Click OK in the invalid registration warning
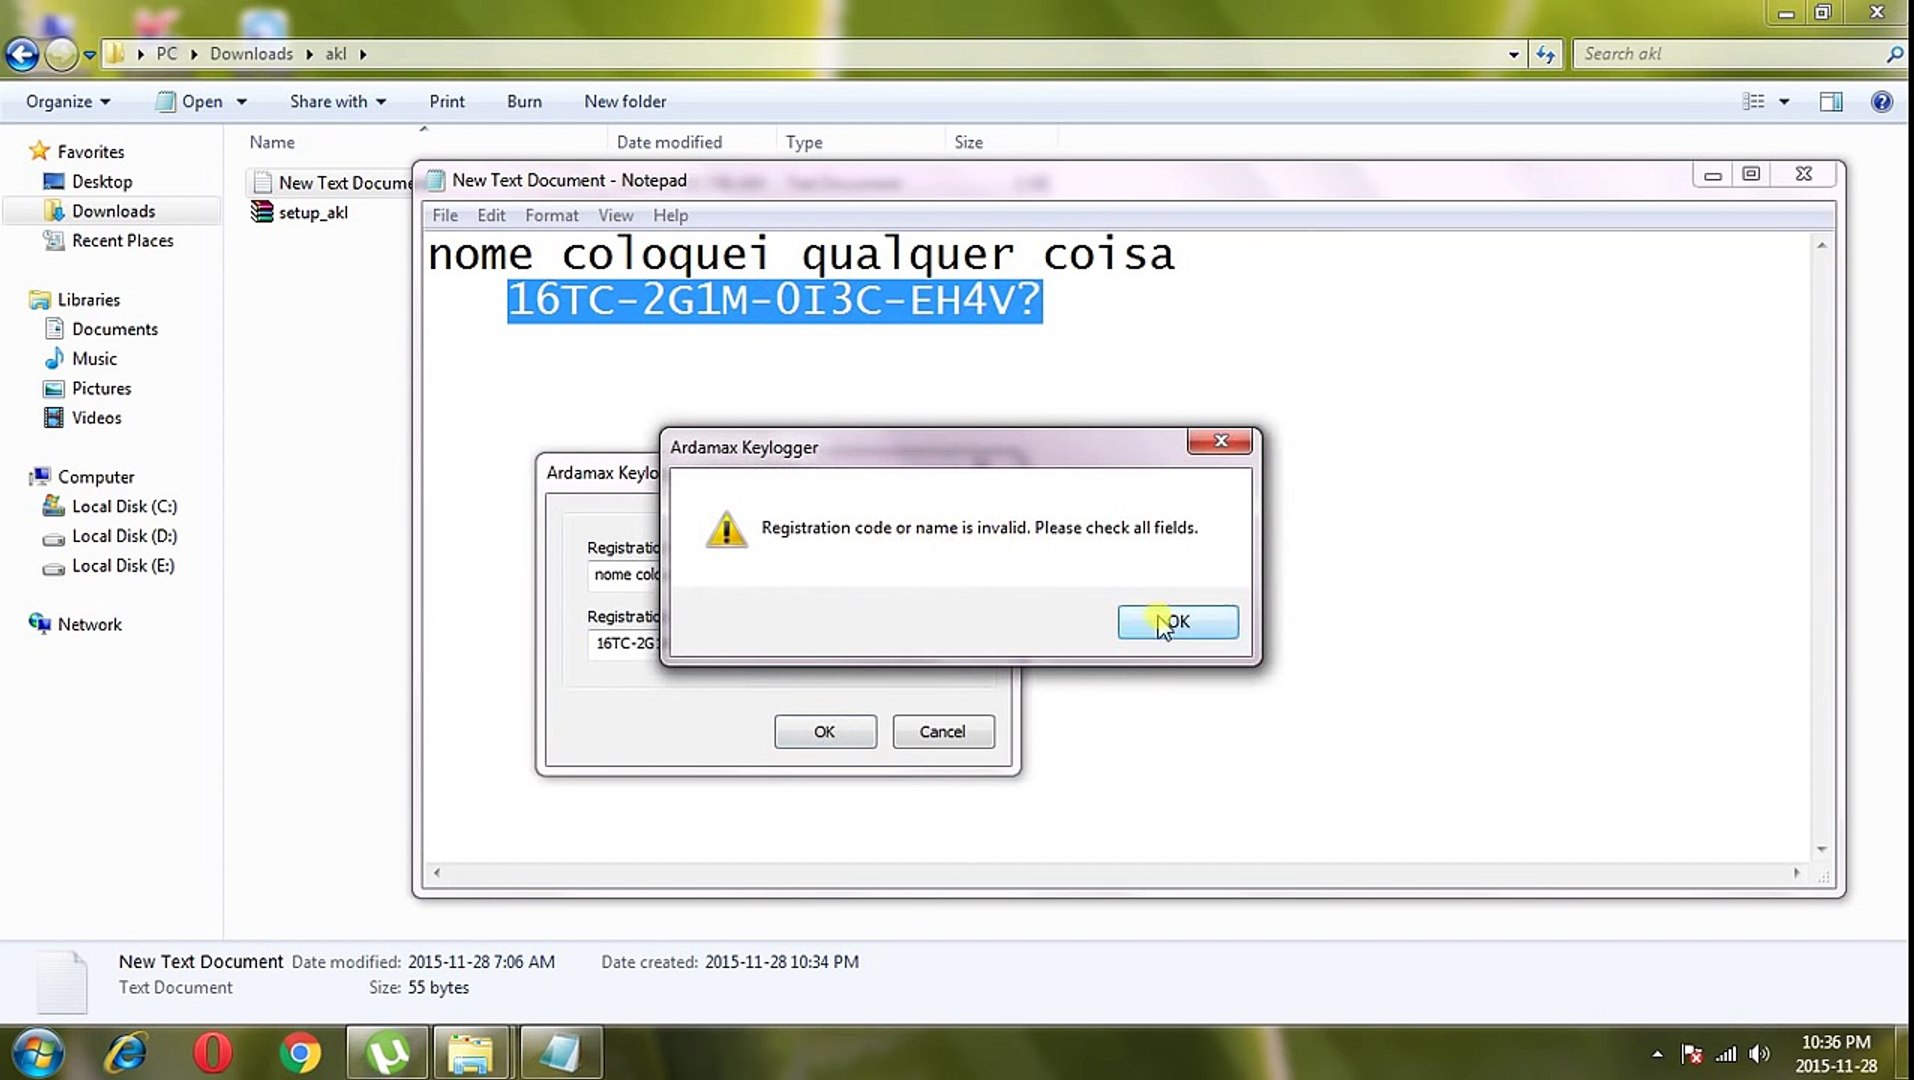The image size is (1914, 1080). [1178, 622]
